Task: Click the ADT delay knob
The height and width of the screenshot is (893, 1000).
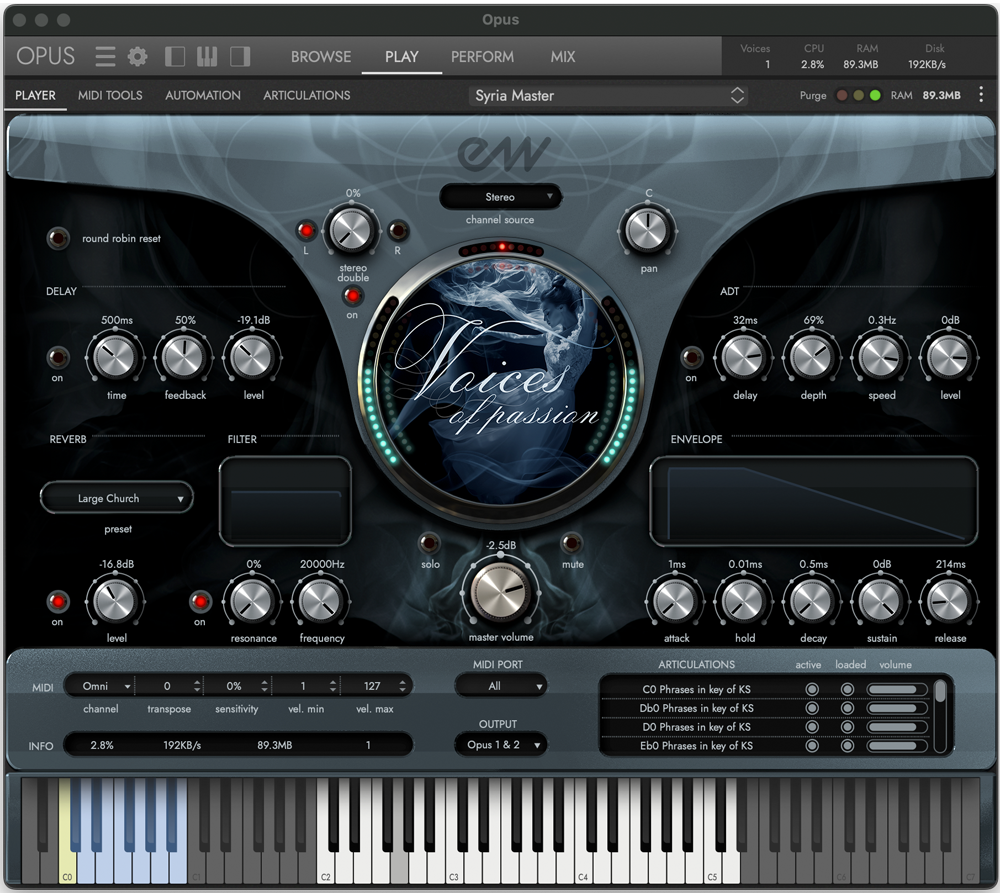Action: (x=744, y=357)
